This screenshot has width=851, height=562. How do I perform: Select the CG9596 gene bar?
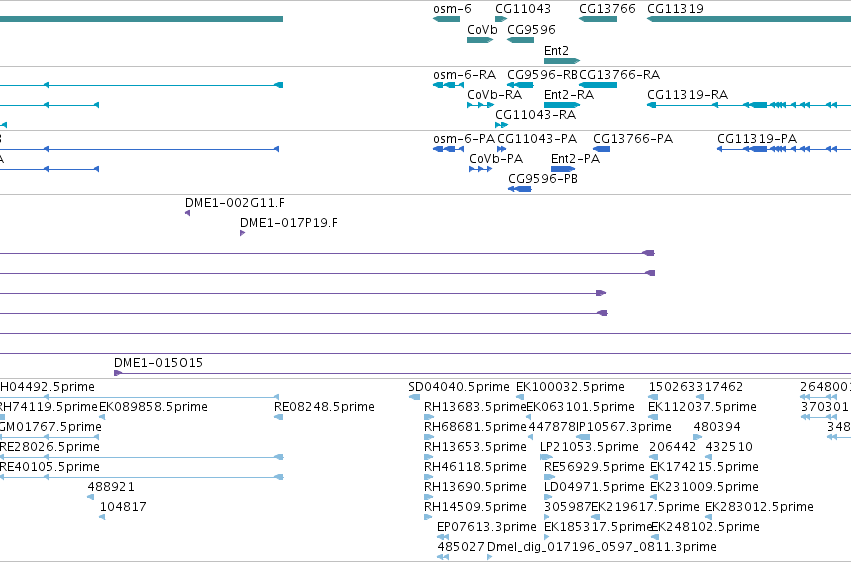[520, 40]
